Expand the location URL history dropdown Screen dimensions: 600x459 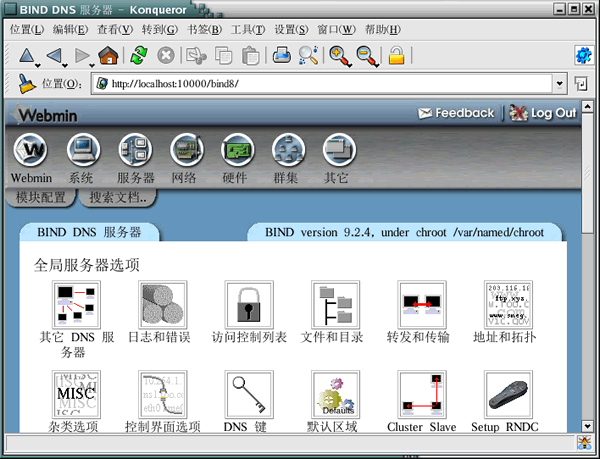559,83
